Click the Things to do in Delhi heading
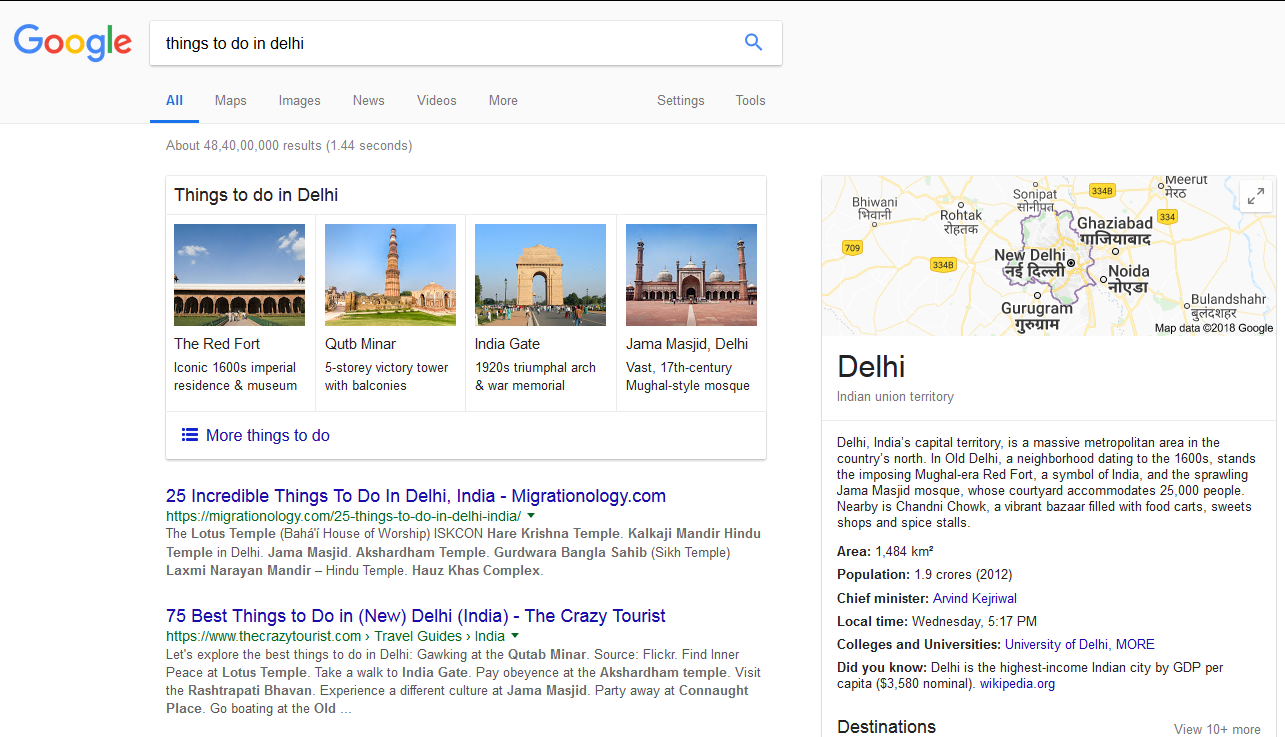Screen dimensions: 1285x737 [256, 195]
